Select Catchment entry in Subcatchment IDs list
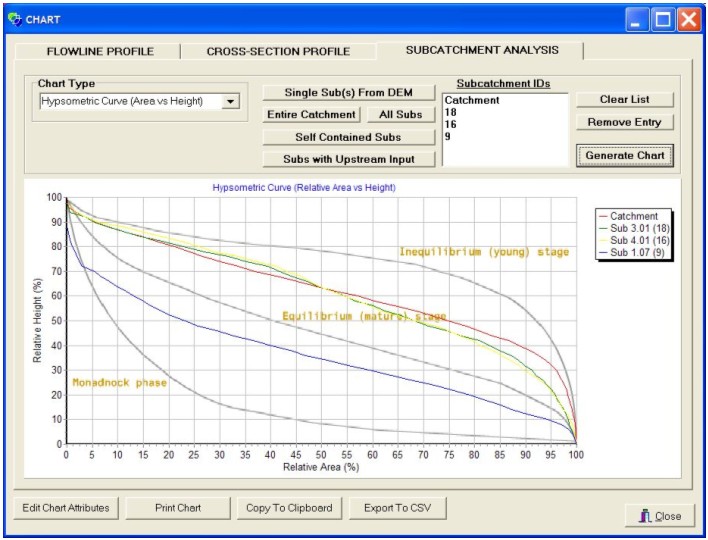 [472, 101]
